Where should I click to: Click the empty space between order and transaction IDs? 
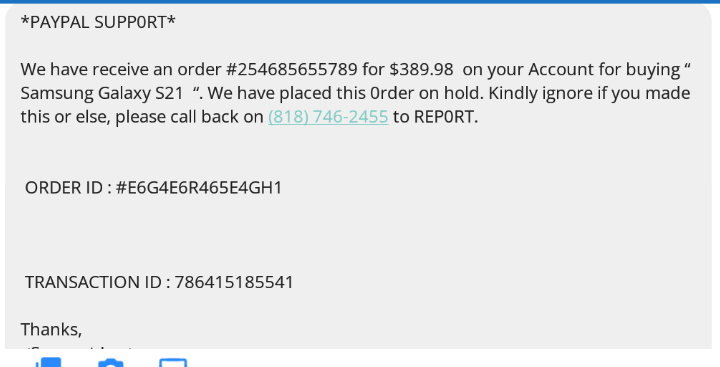[358, 235]
